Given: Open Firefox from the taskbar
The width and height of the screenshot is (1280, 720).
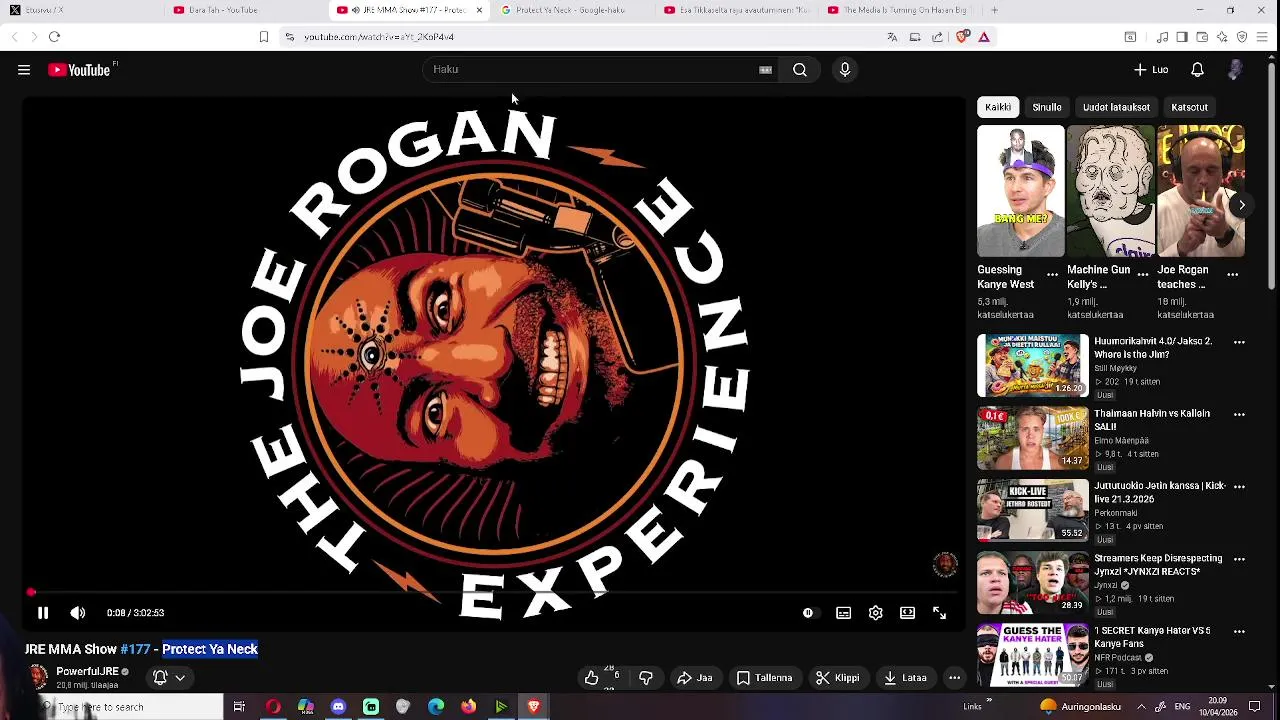Looking at the screenshot, I should 468,707.
